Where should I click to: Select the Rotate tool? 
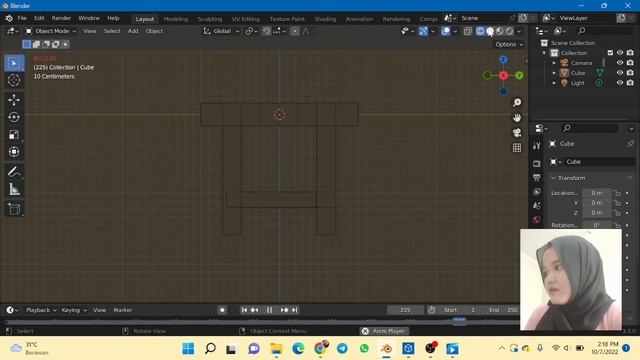click(14, 117)
